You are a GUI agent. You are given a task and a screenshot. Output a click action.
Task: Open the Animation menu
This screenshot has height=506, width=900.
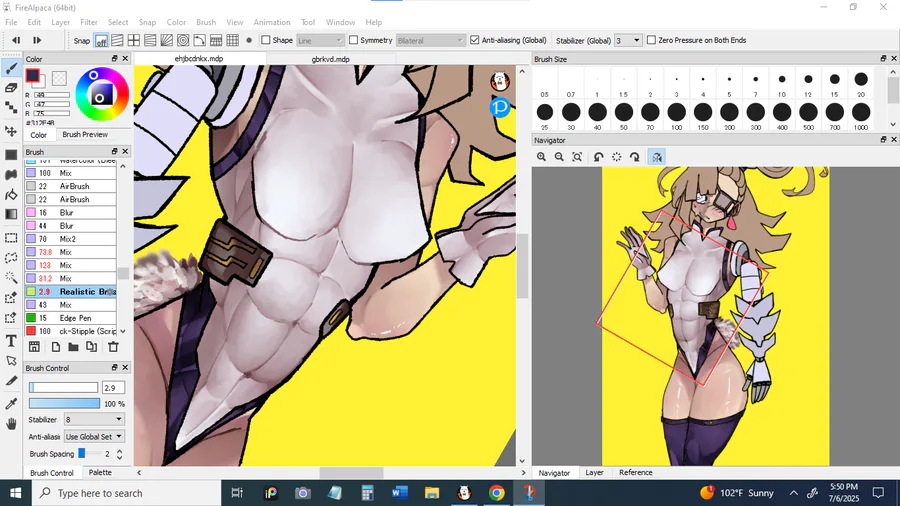pyautogui.click(x=272, y=22)
